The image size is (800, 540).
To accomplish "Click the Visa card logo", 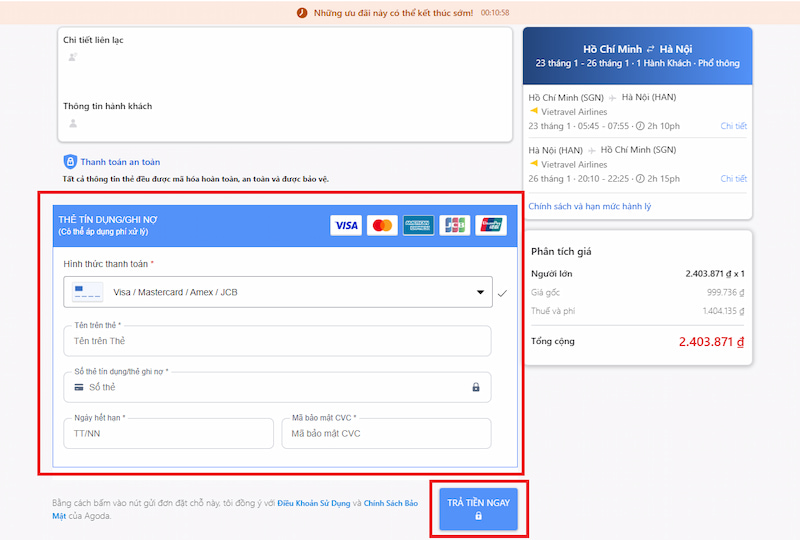I will coord(346,225).
